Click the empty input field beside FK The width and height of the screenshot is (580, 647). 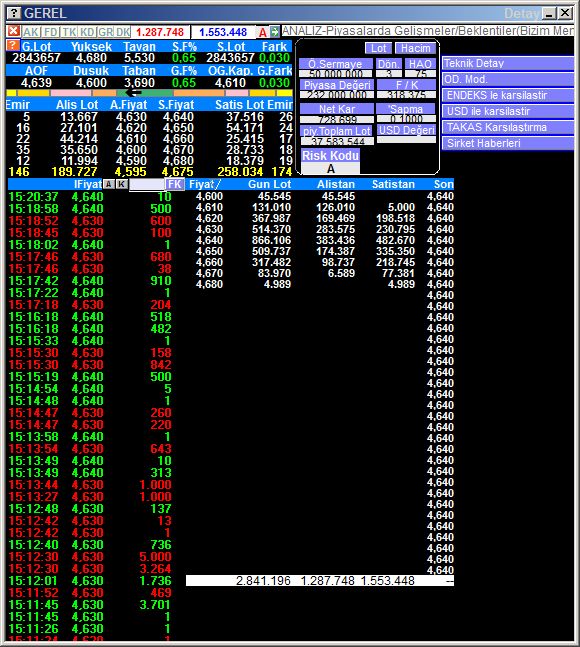click(x=146, y=184)
